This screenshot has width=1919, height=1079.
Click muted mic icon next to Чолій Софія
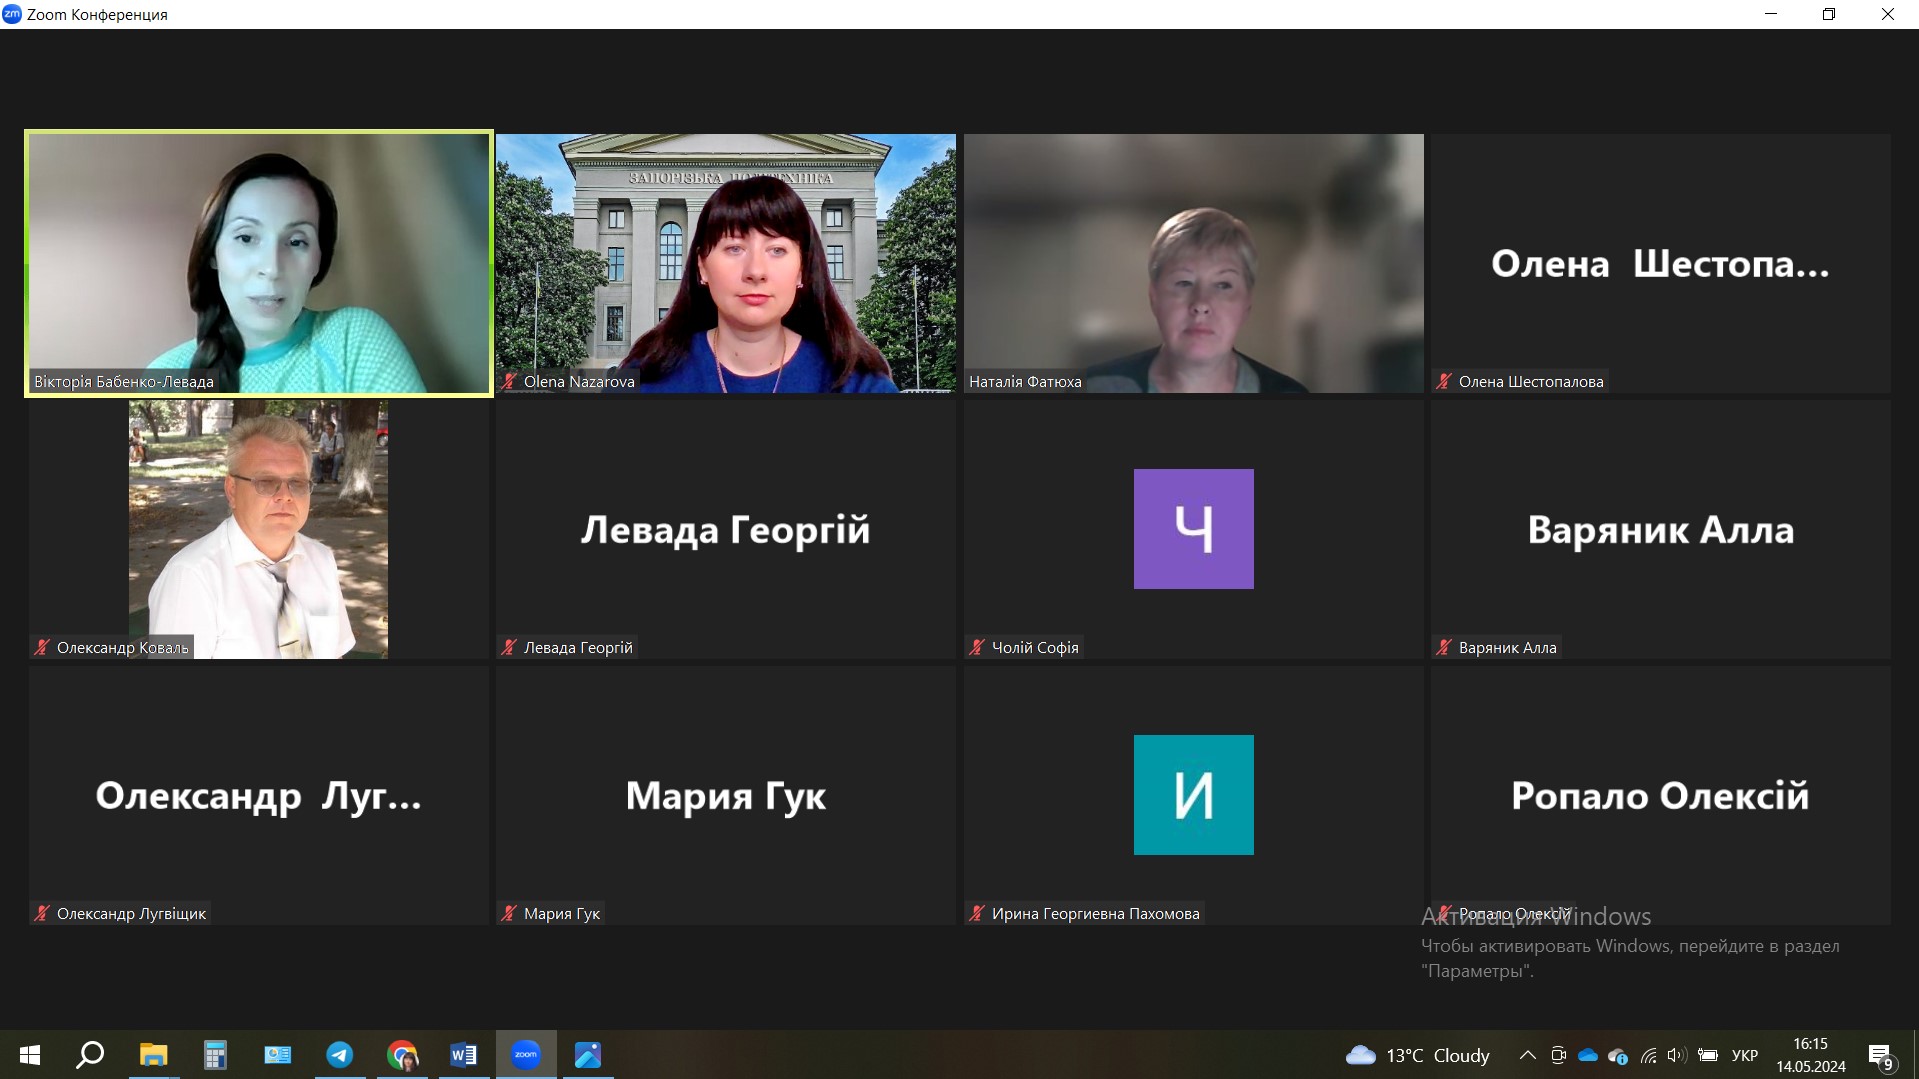point(977,647)
